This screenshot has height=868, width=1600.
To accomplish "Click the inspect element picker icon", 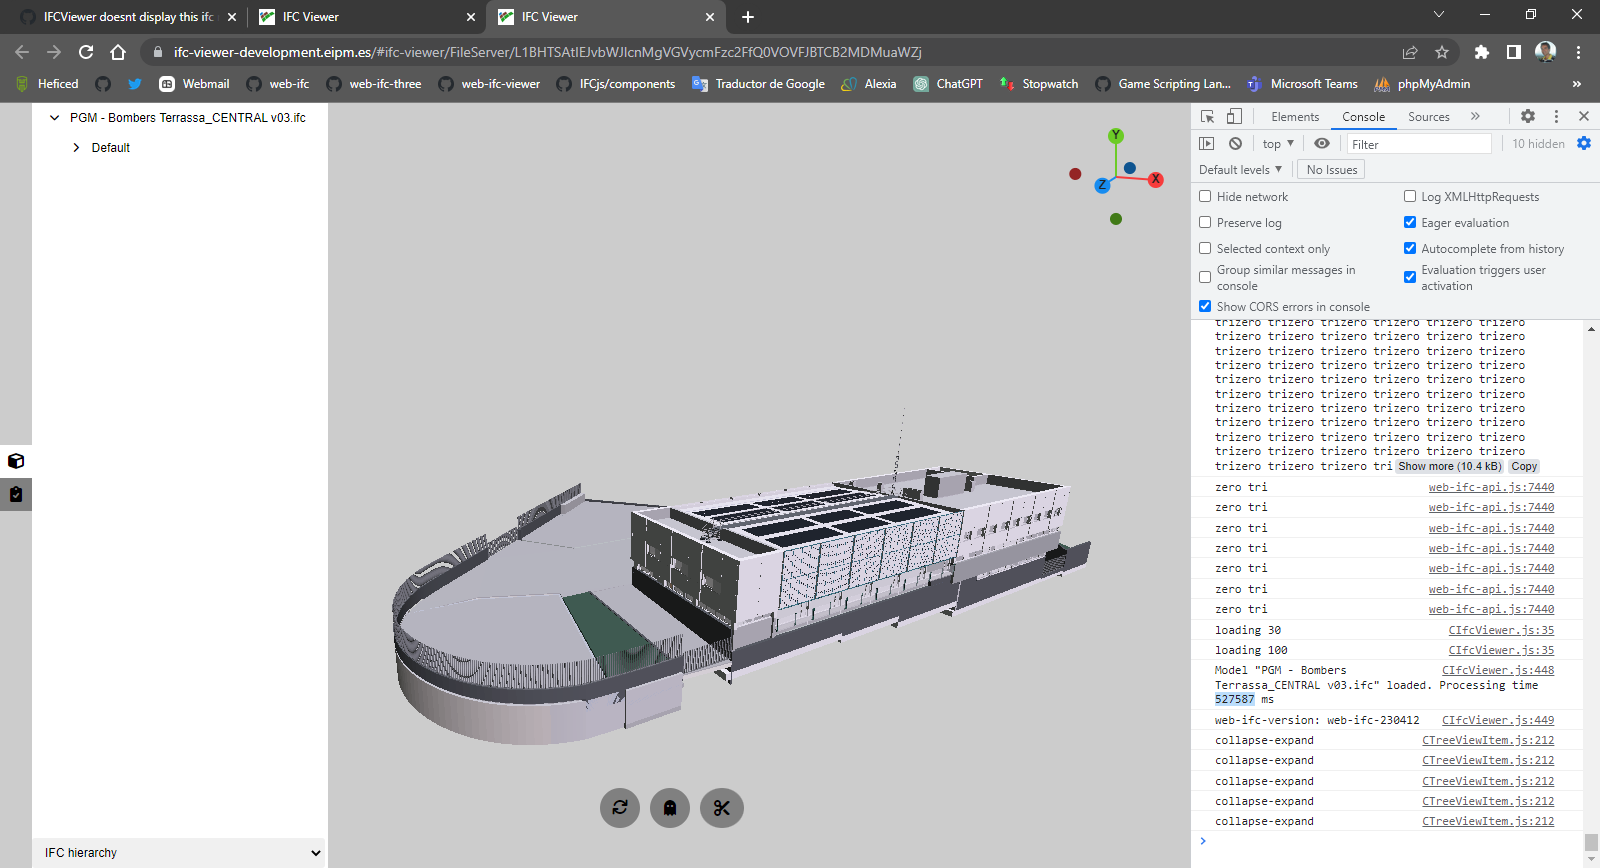I will coord(1207,116).
